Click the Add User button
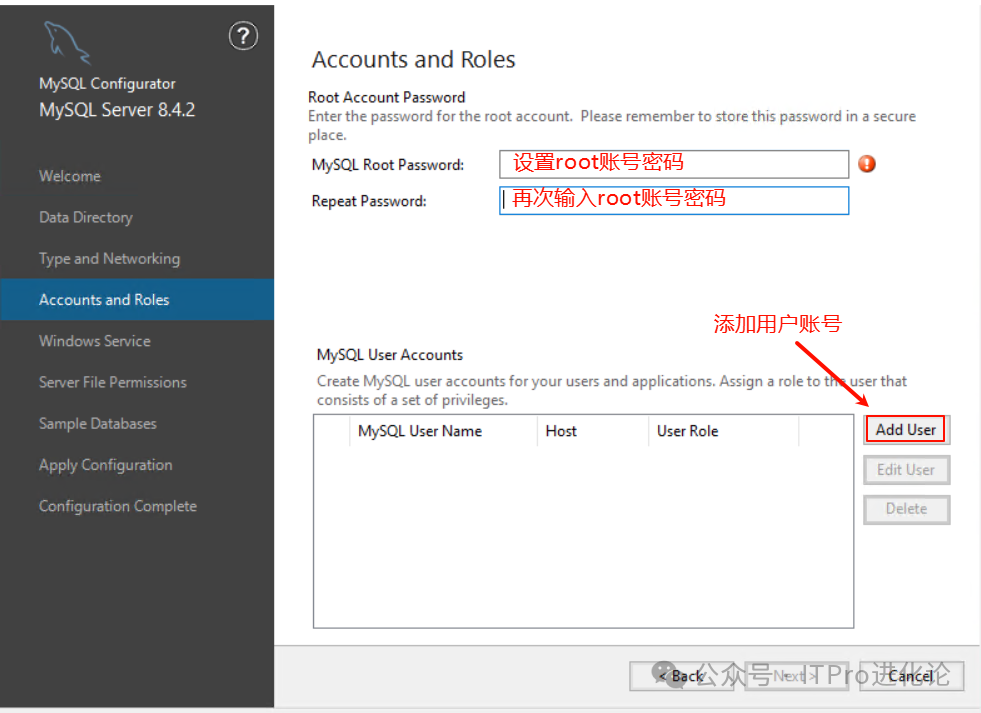 (905, 430)
